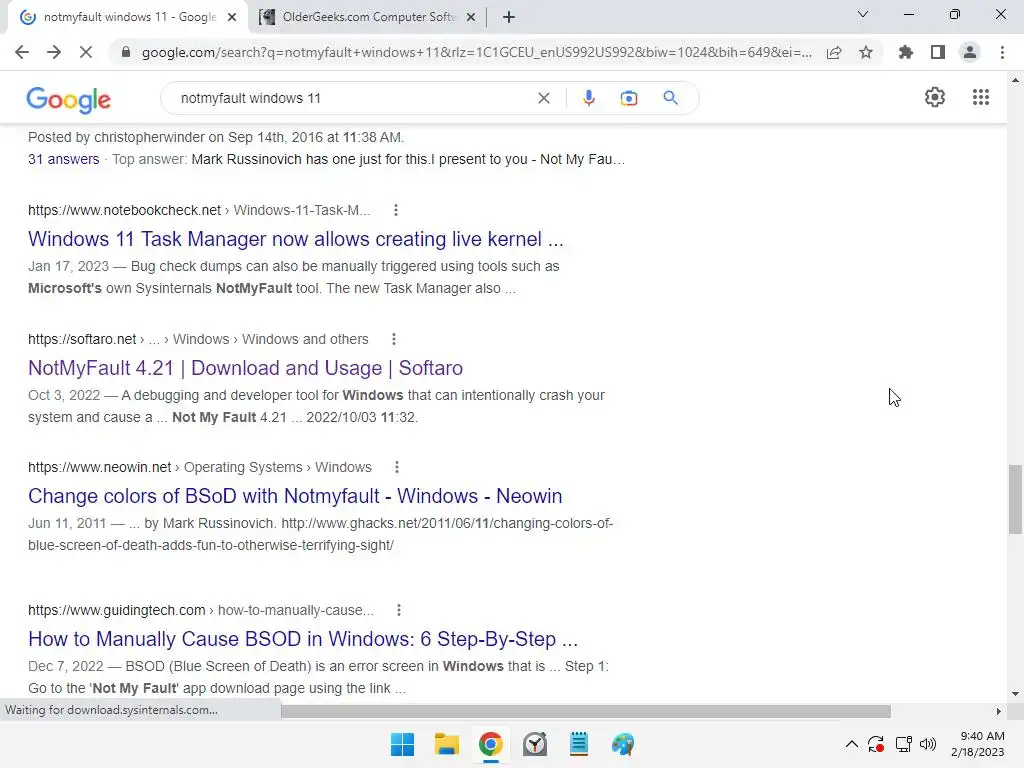Switch to OlderGeeks.com tab

(367, 17)
